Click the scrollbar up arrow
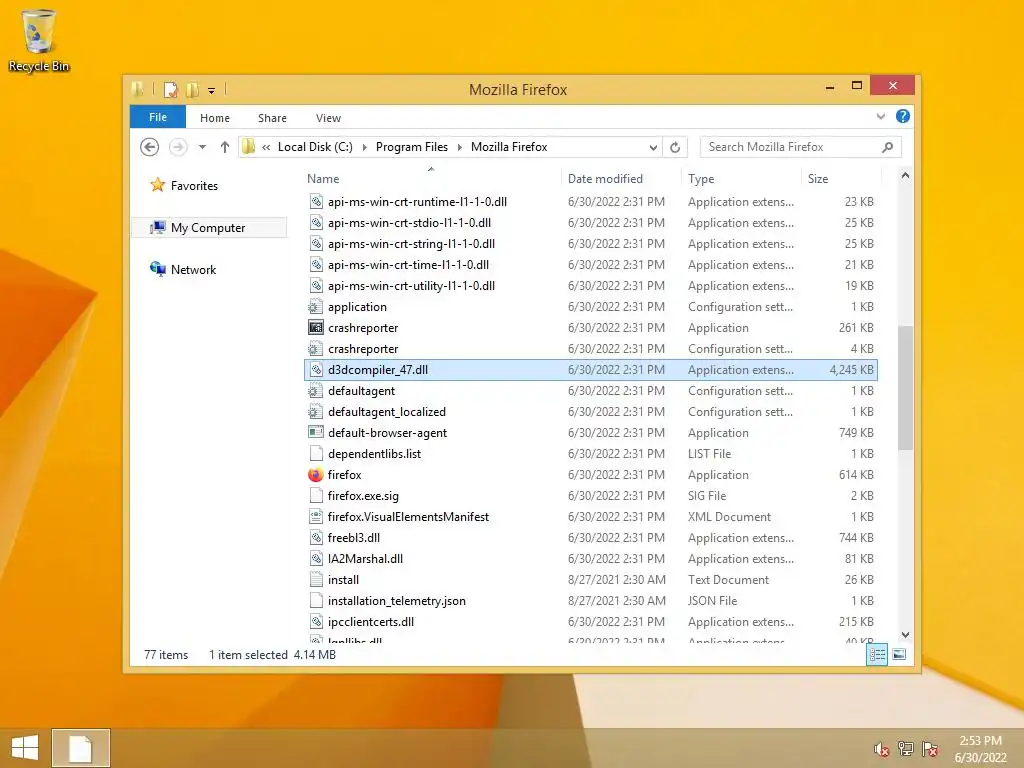The height and width of the screenshot is (768, 1024). 905,175
